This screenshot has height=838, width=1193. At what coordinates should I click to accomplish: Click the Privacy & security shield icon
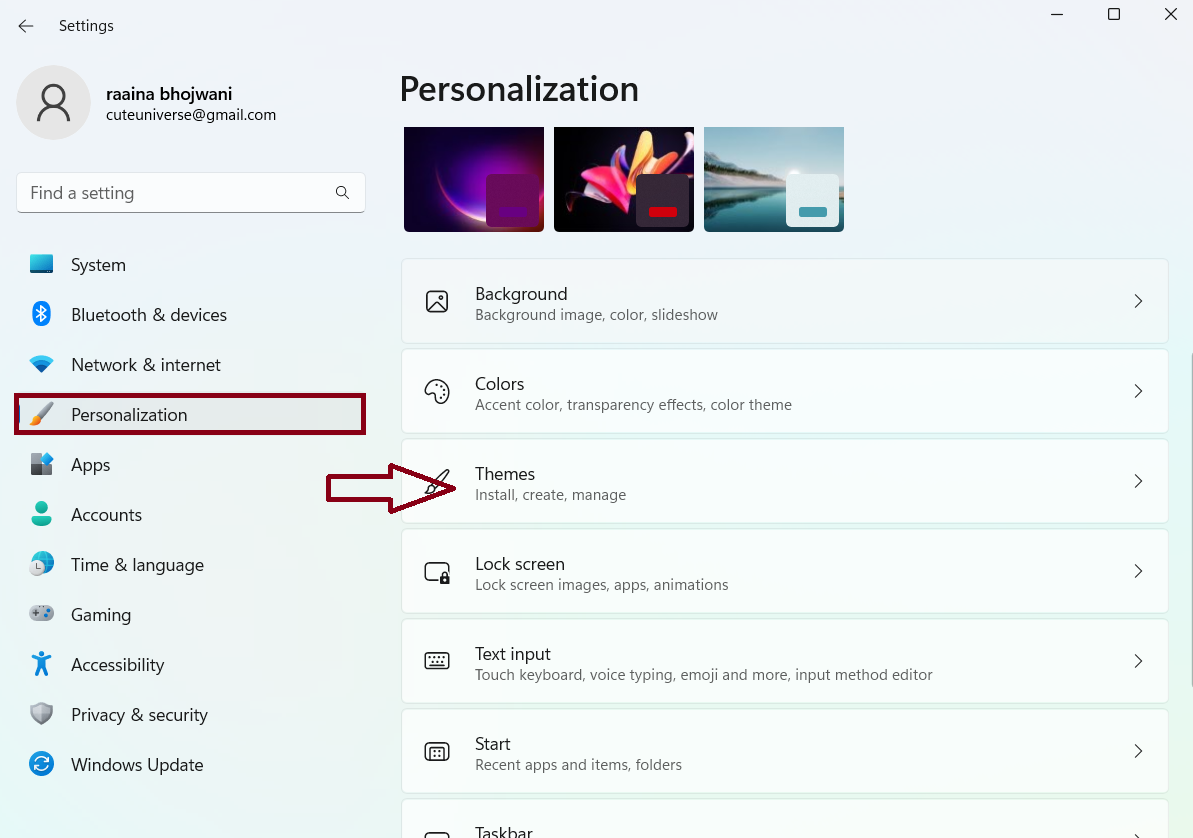pos(41,715)
